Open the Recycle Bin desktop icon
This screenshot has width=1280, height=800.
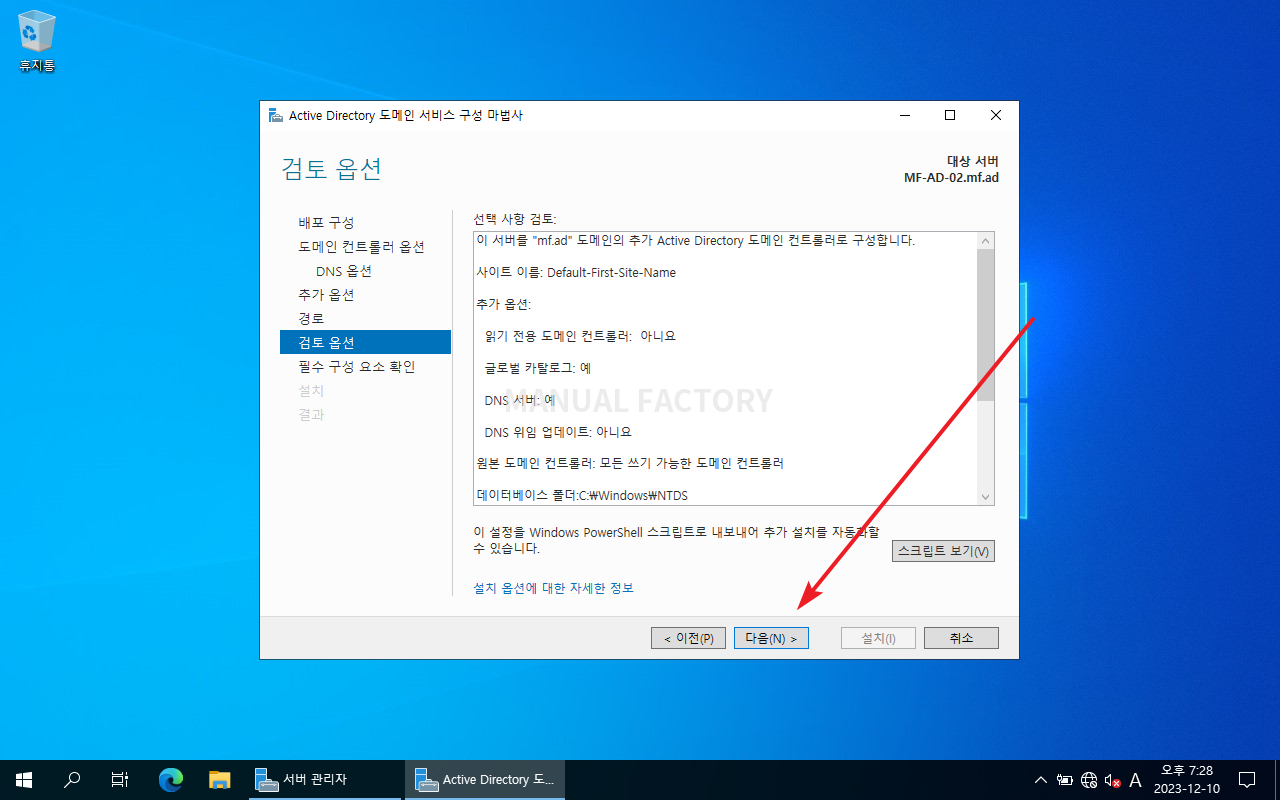tap(36, 42)
